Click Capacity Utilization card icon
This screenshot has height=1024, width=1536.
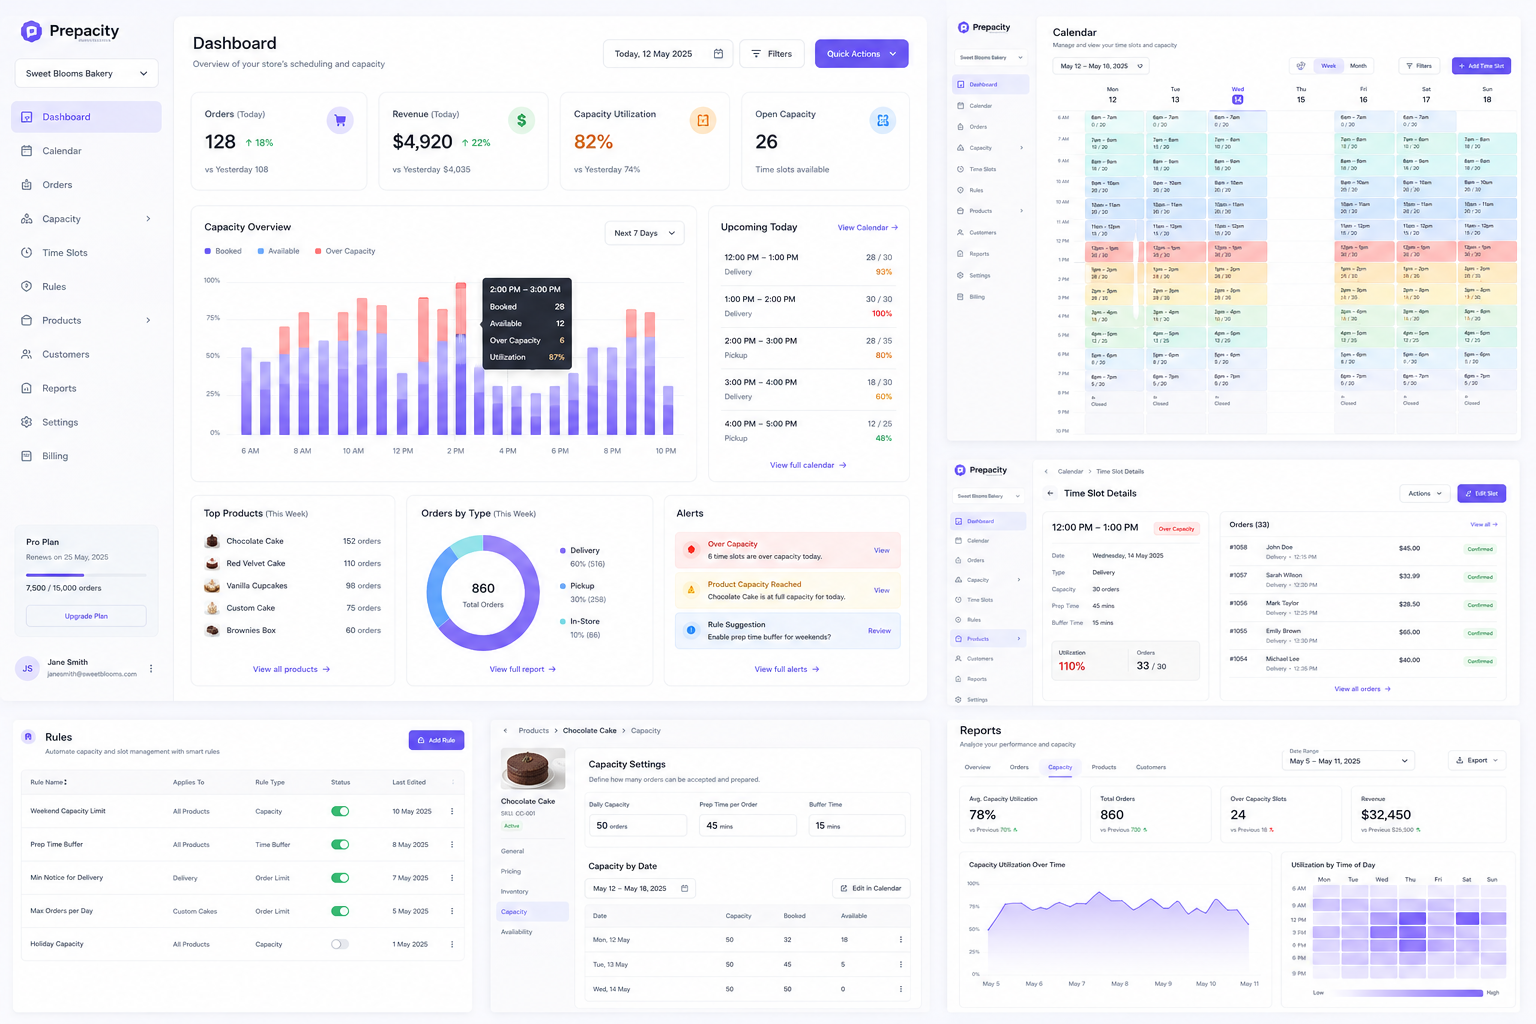[703, 121]
